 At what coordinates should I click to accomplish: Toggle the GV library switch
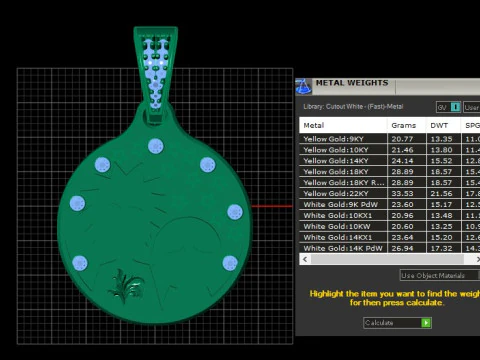click(449, 107)
